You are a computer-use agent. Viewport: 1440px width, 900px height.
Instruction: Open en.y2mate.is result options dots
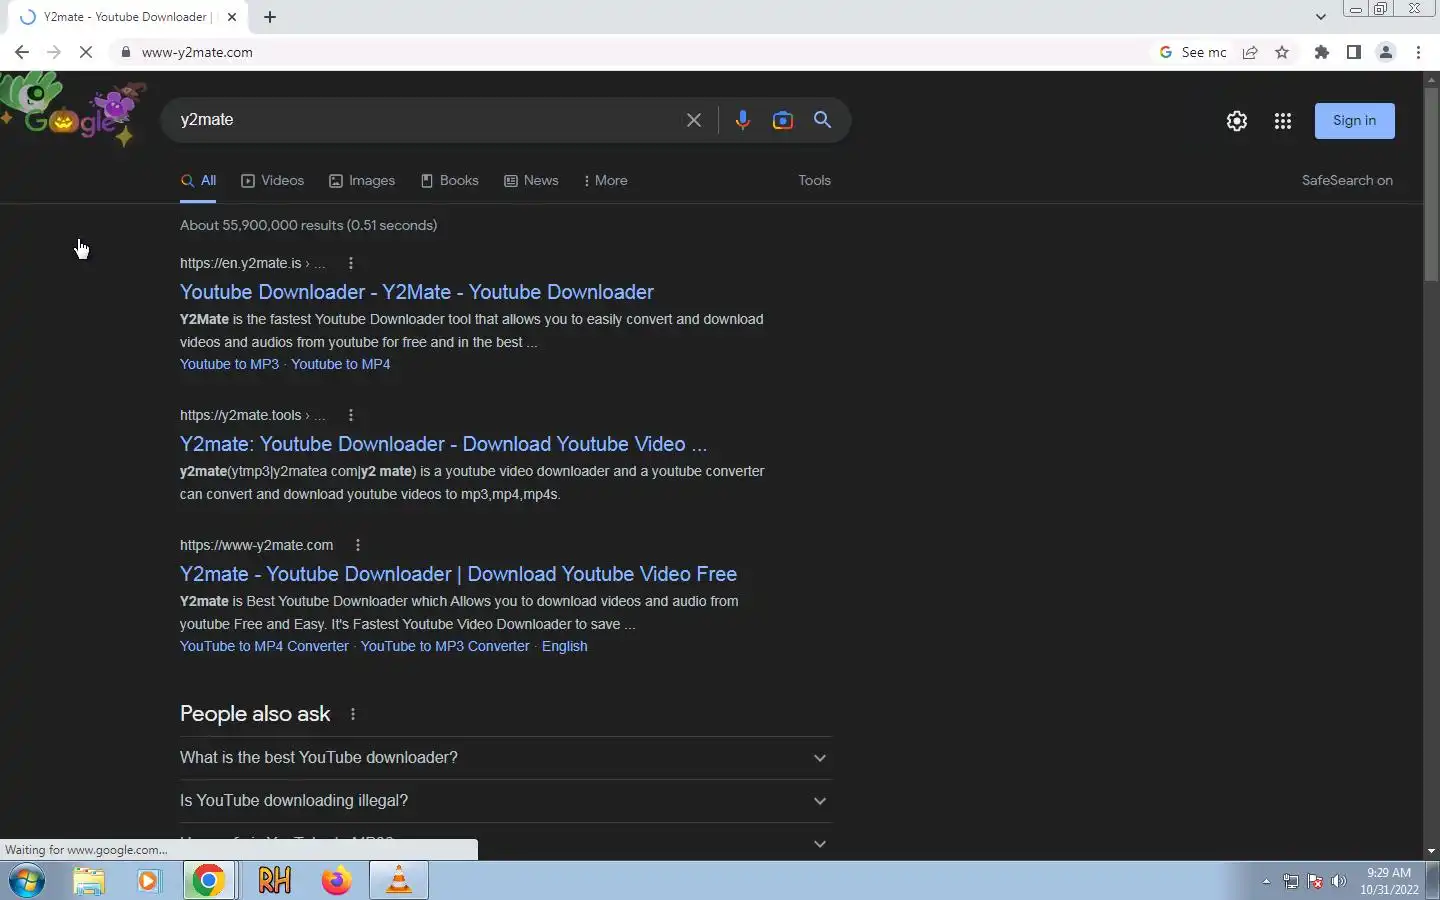click(350, 263)
